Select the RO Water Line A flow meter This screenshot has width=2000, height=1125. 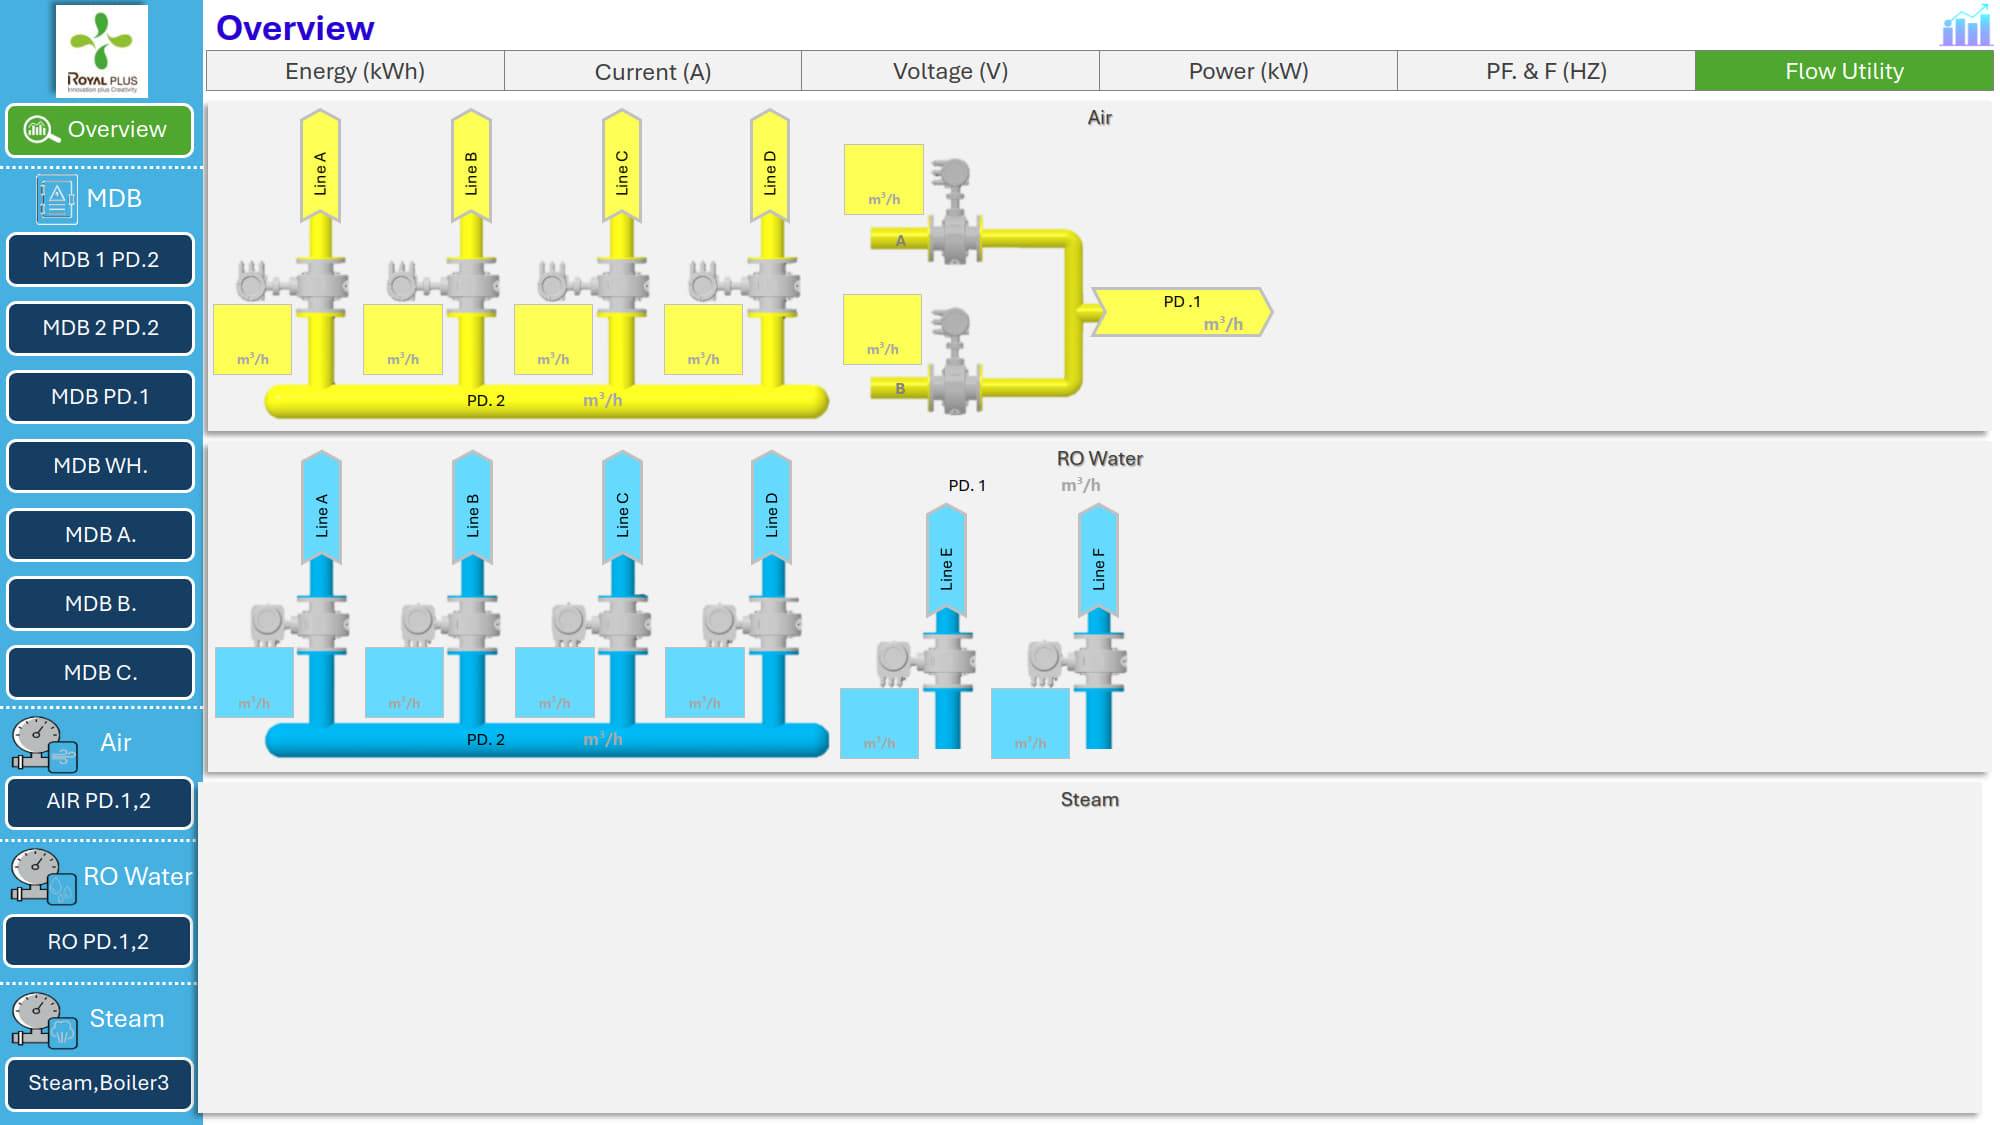click(x=298, y=624)
